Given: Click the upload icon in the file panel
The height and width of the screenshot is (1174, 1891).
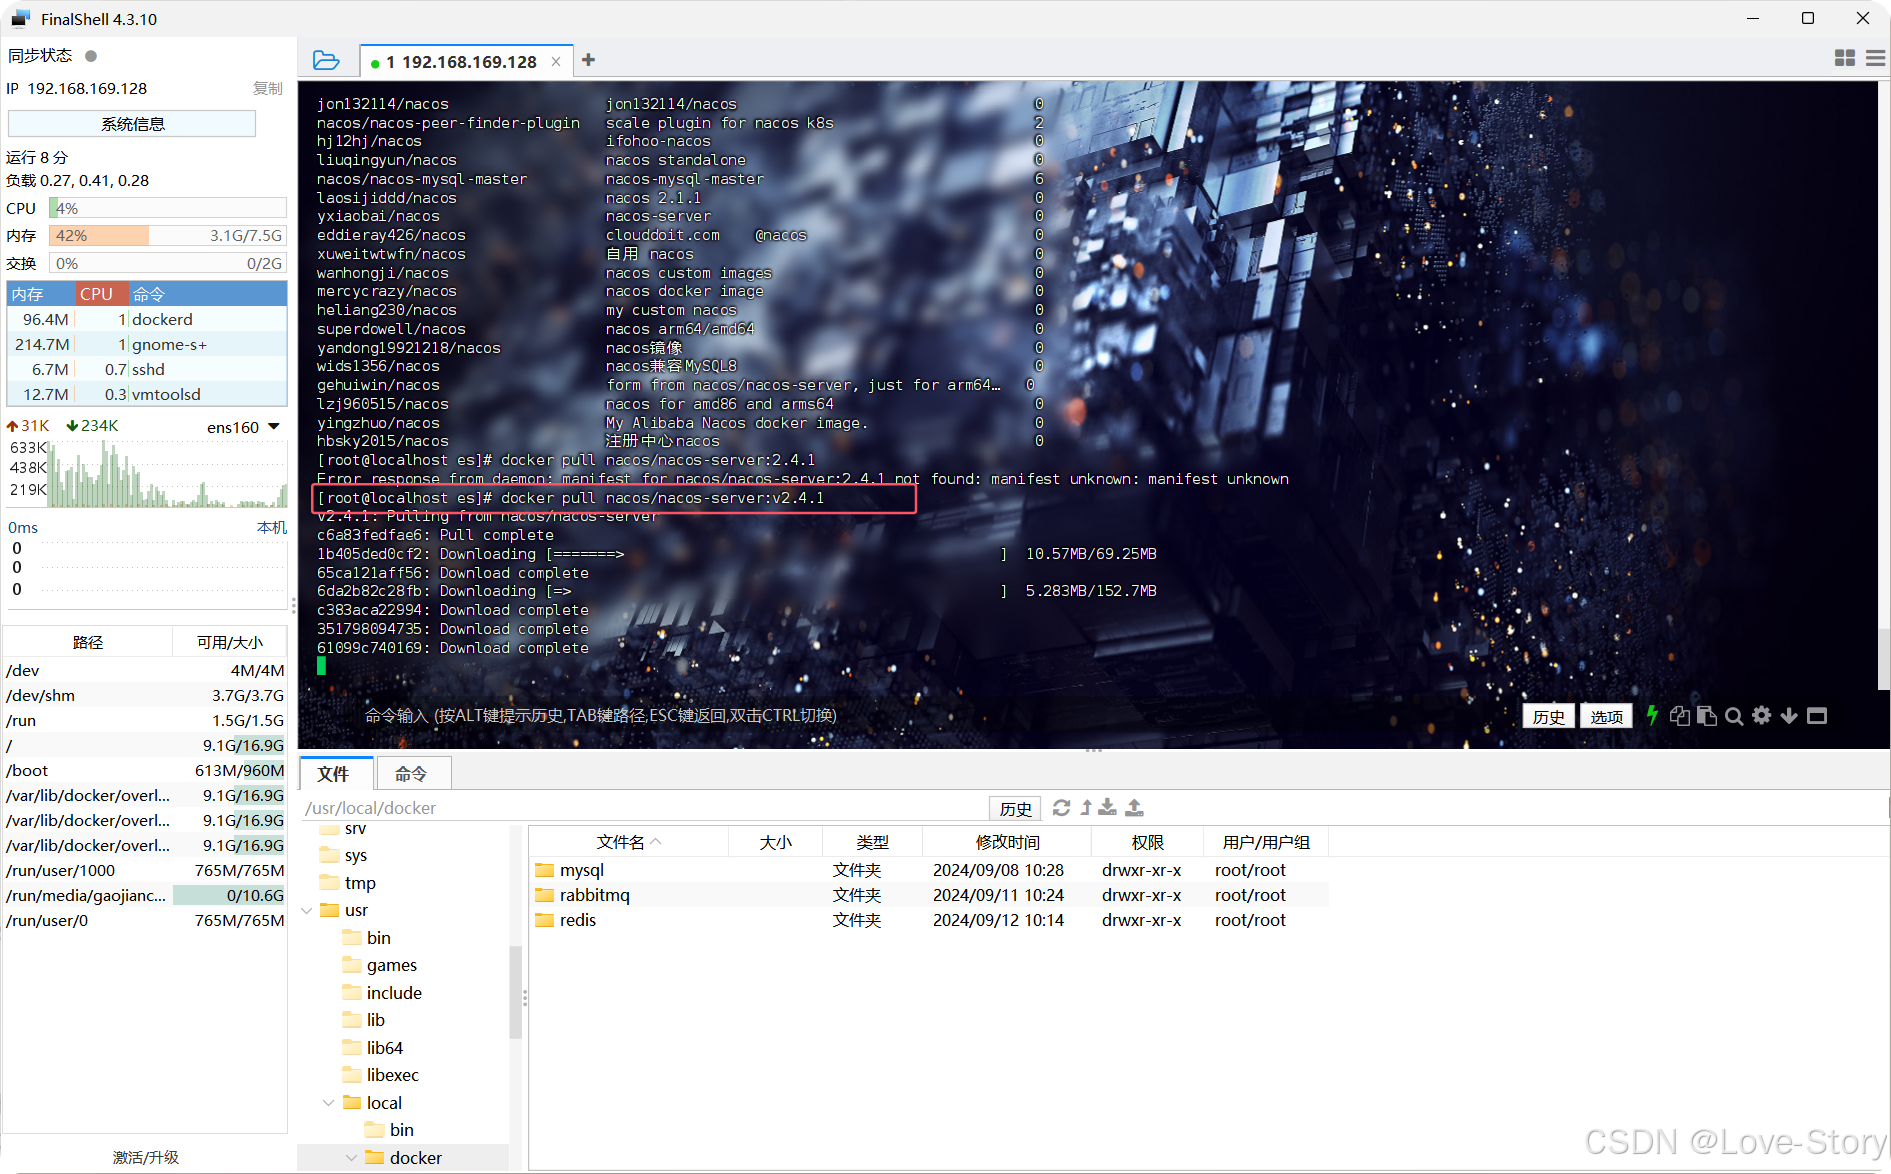Looking at the screenshot, I should (x=1134, y=808).
